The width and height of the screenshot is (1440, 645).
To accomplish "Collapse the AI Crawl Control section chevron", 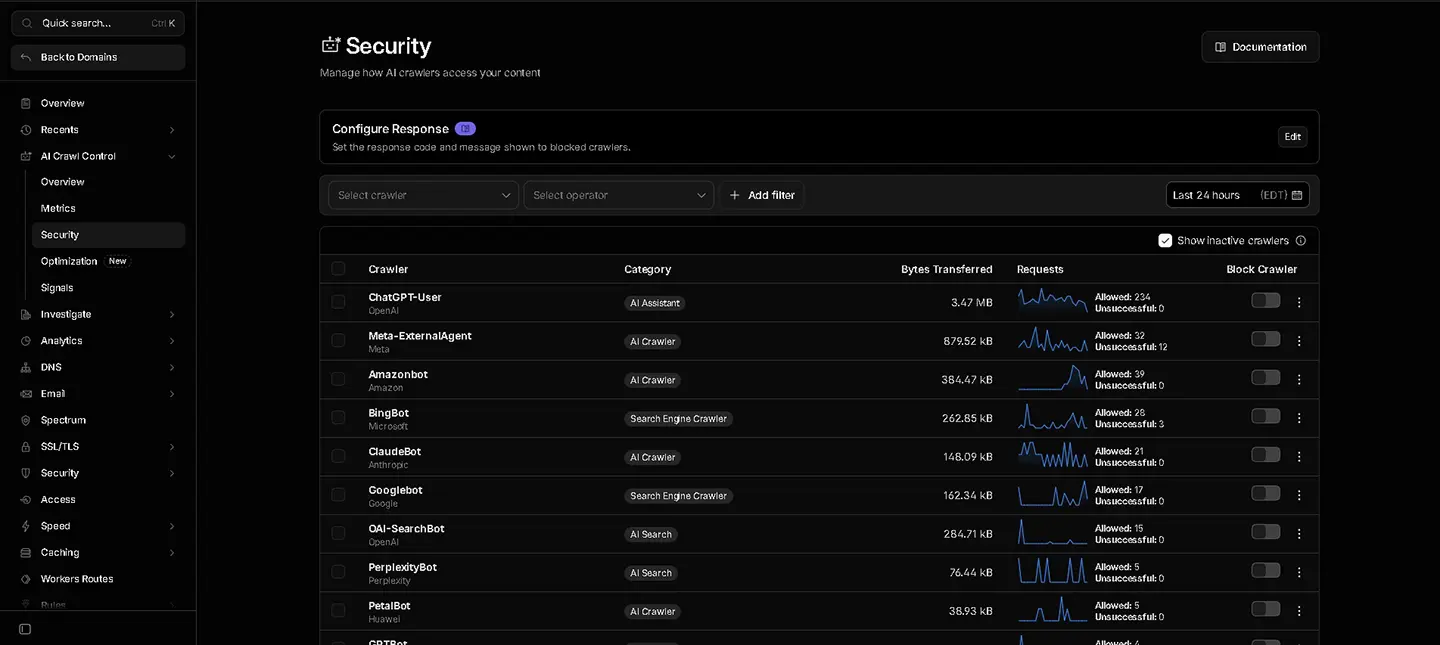I will coord(172,156).
